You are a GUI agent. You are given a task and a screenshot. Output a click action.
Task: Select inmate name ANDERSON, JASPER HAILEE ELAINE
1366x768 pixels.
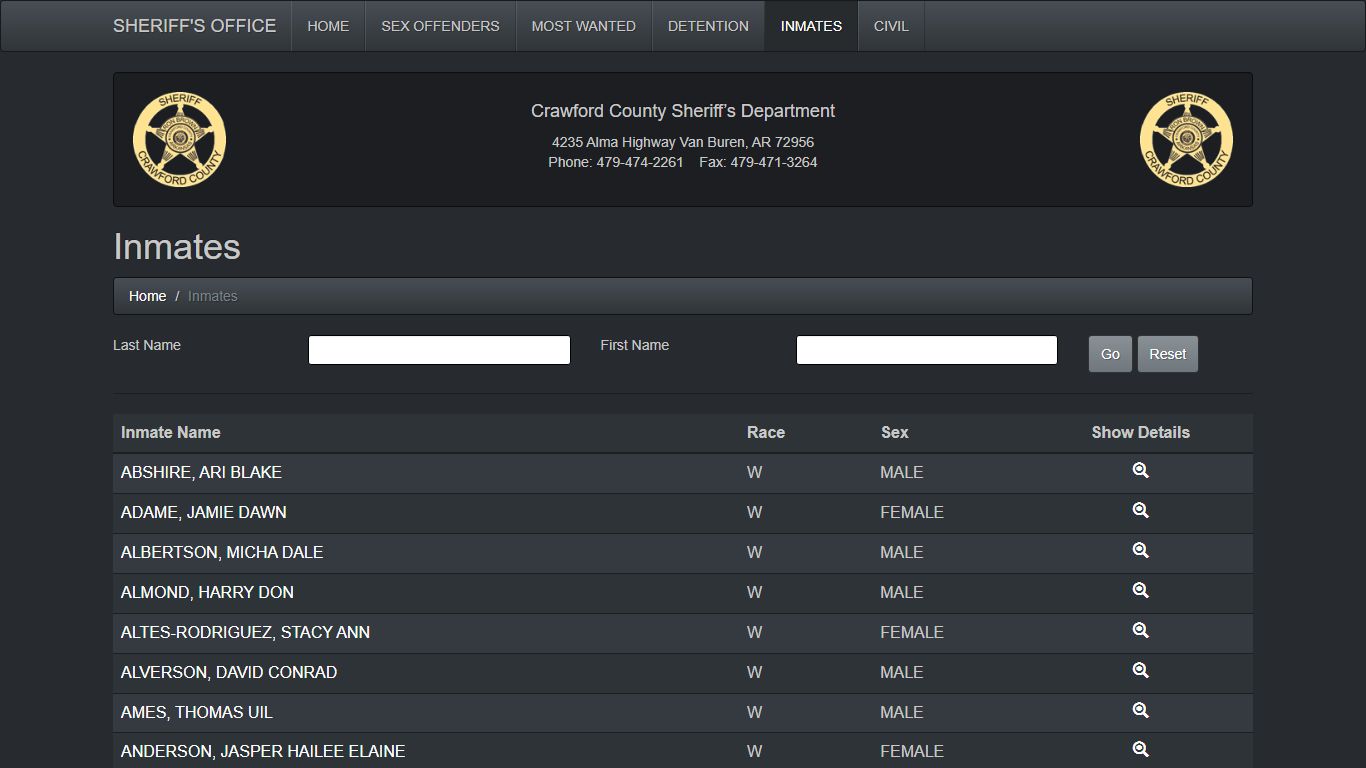click(x=263, y=751)
